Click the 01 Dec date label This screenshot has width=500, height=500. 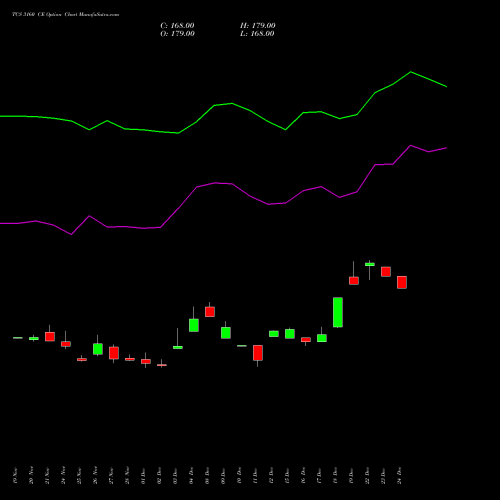143,475
